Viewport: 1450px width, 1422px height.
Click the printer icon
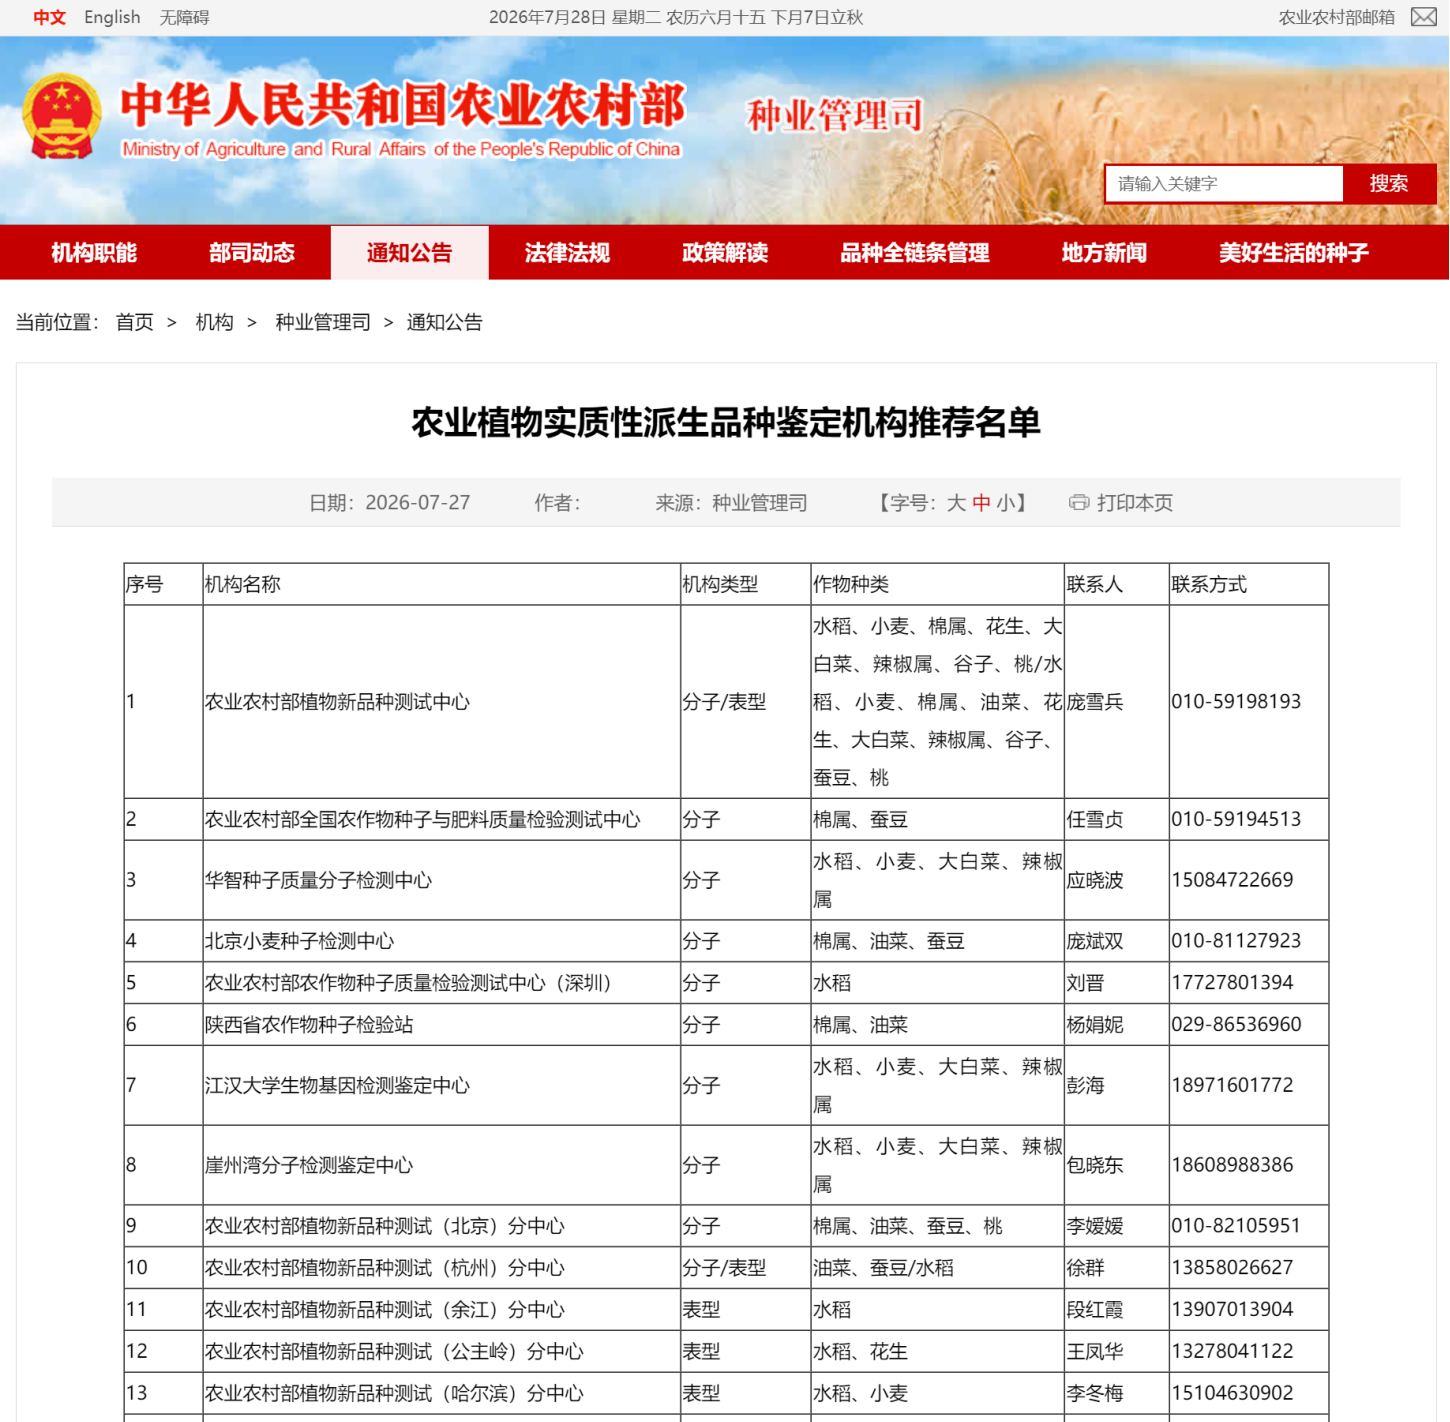(1079, 502)
